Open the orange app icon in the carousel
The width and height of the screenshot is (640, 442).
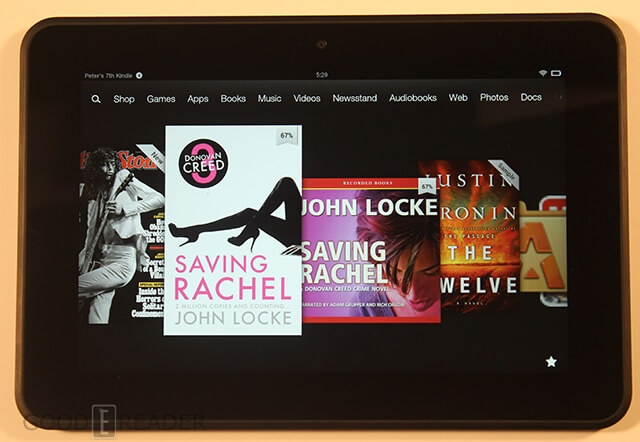(x=543, y=251)
